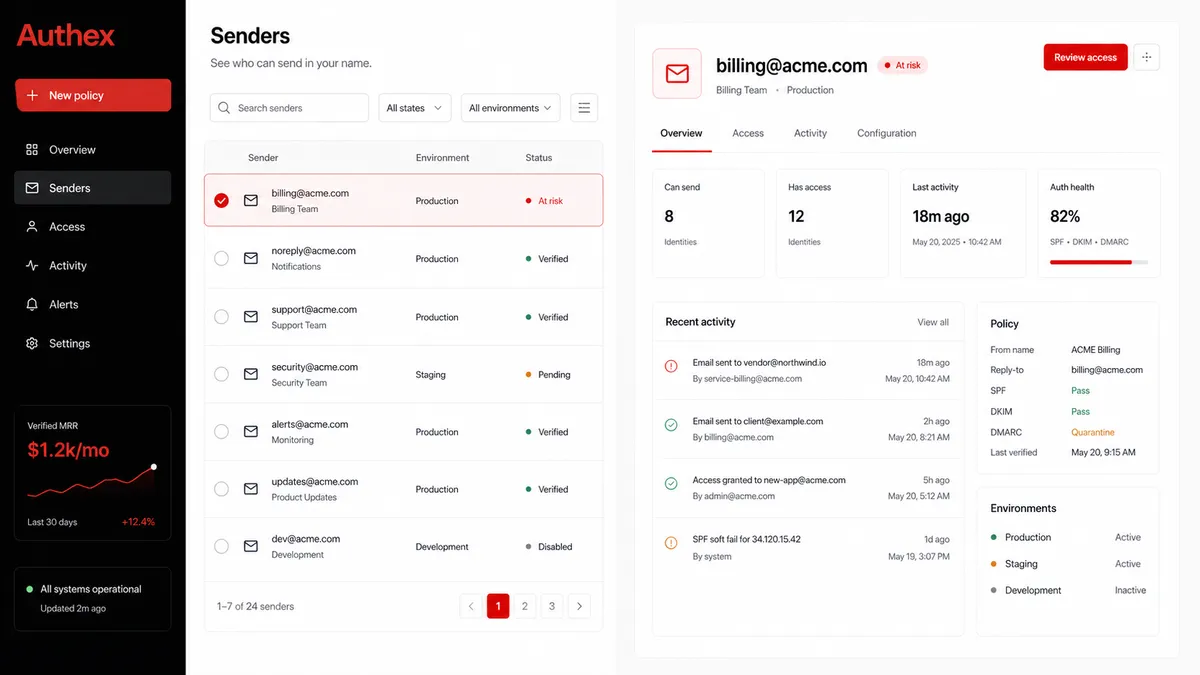Switch to the Configuration tab
Screen dimensions: 1200x675
click(887, 133)
